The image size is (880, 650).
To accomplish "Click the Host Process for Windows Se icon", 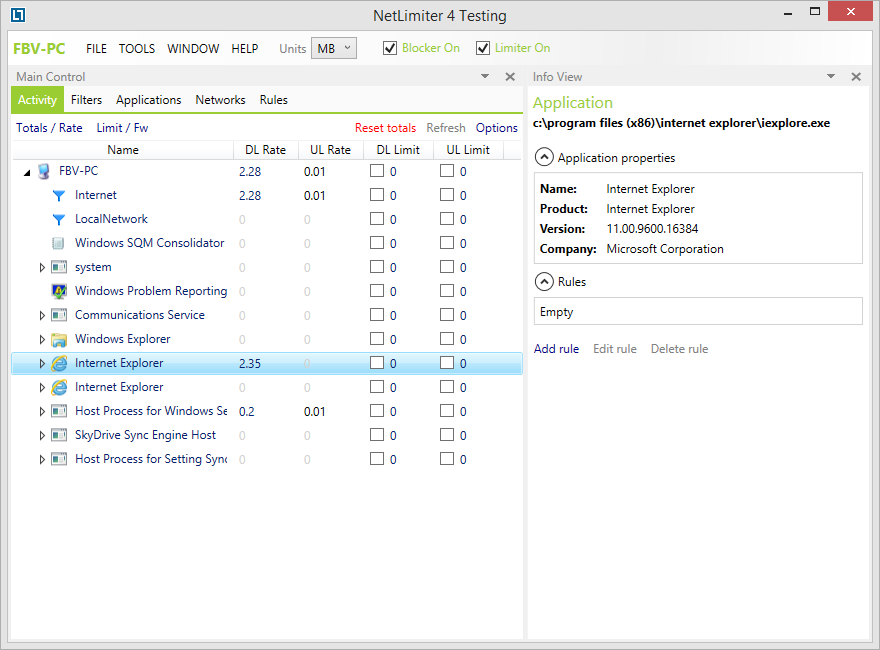I will [x=59, y=411].
